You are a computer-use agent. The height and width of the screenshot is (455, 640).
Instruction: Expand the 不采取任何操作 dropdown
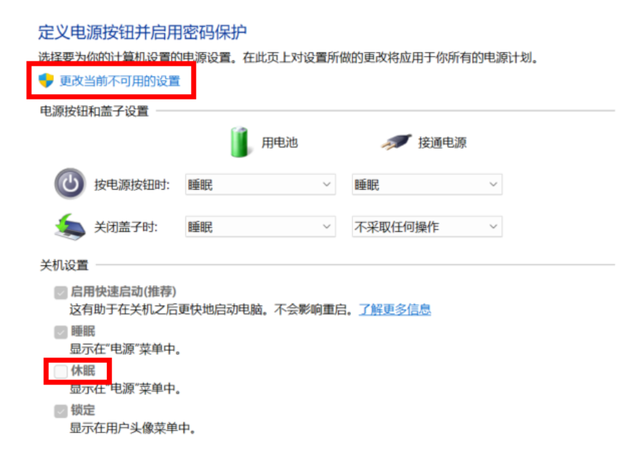click(427, 226)
